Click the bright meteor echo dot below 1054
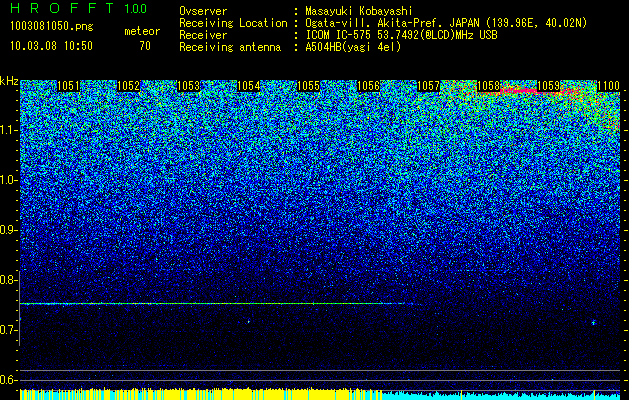 point(249,321)
